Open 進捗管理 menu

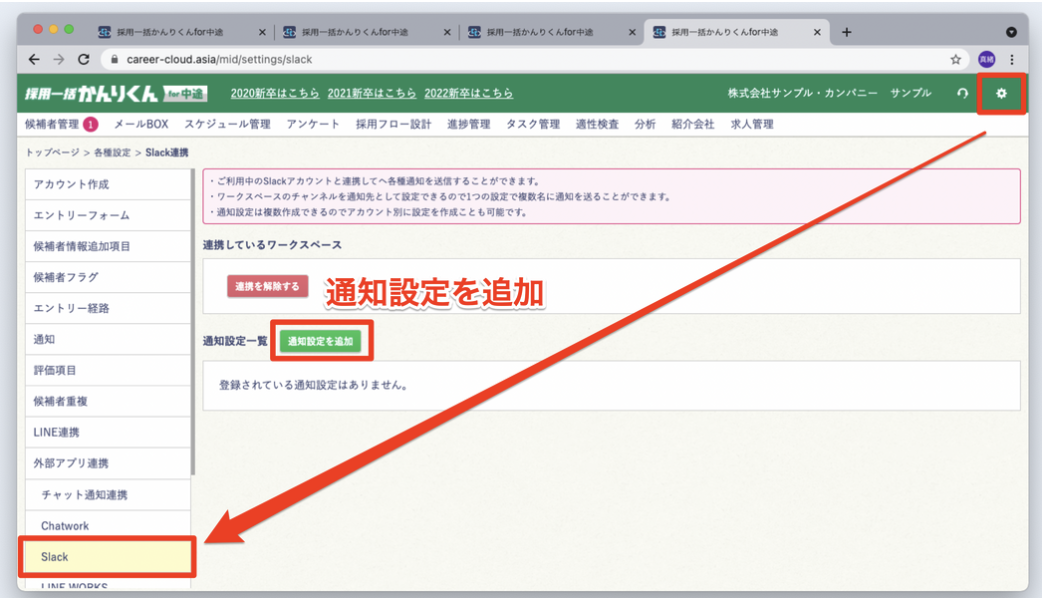tap(469, 124)
